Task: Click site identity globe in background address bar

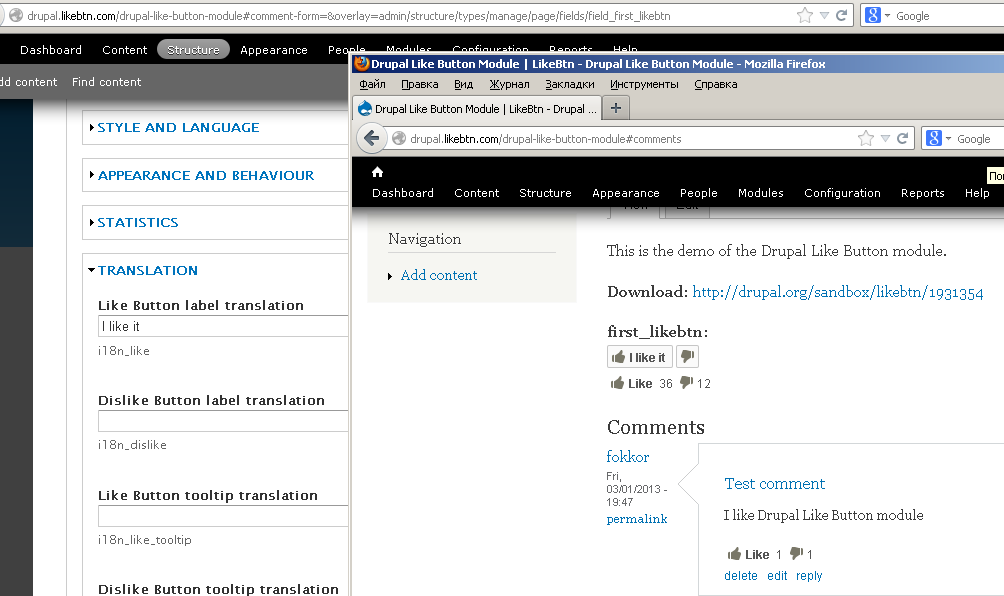Action: (15, 15)
